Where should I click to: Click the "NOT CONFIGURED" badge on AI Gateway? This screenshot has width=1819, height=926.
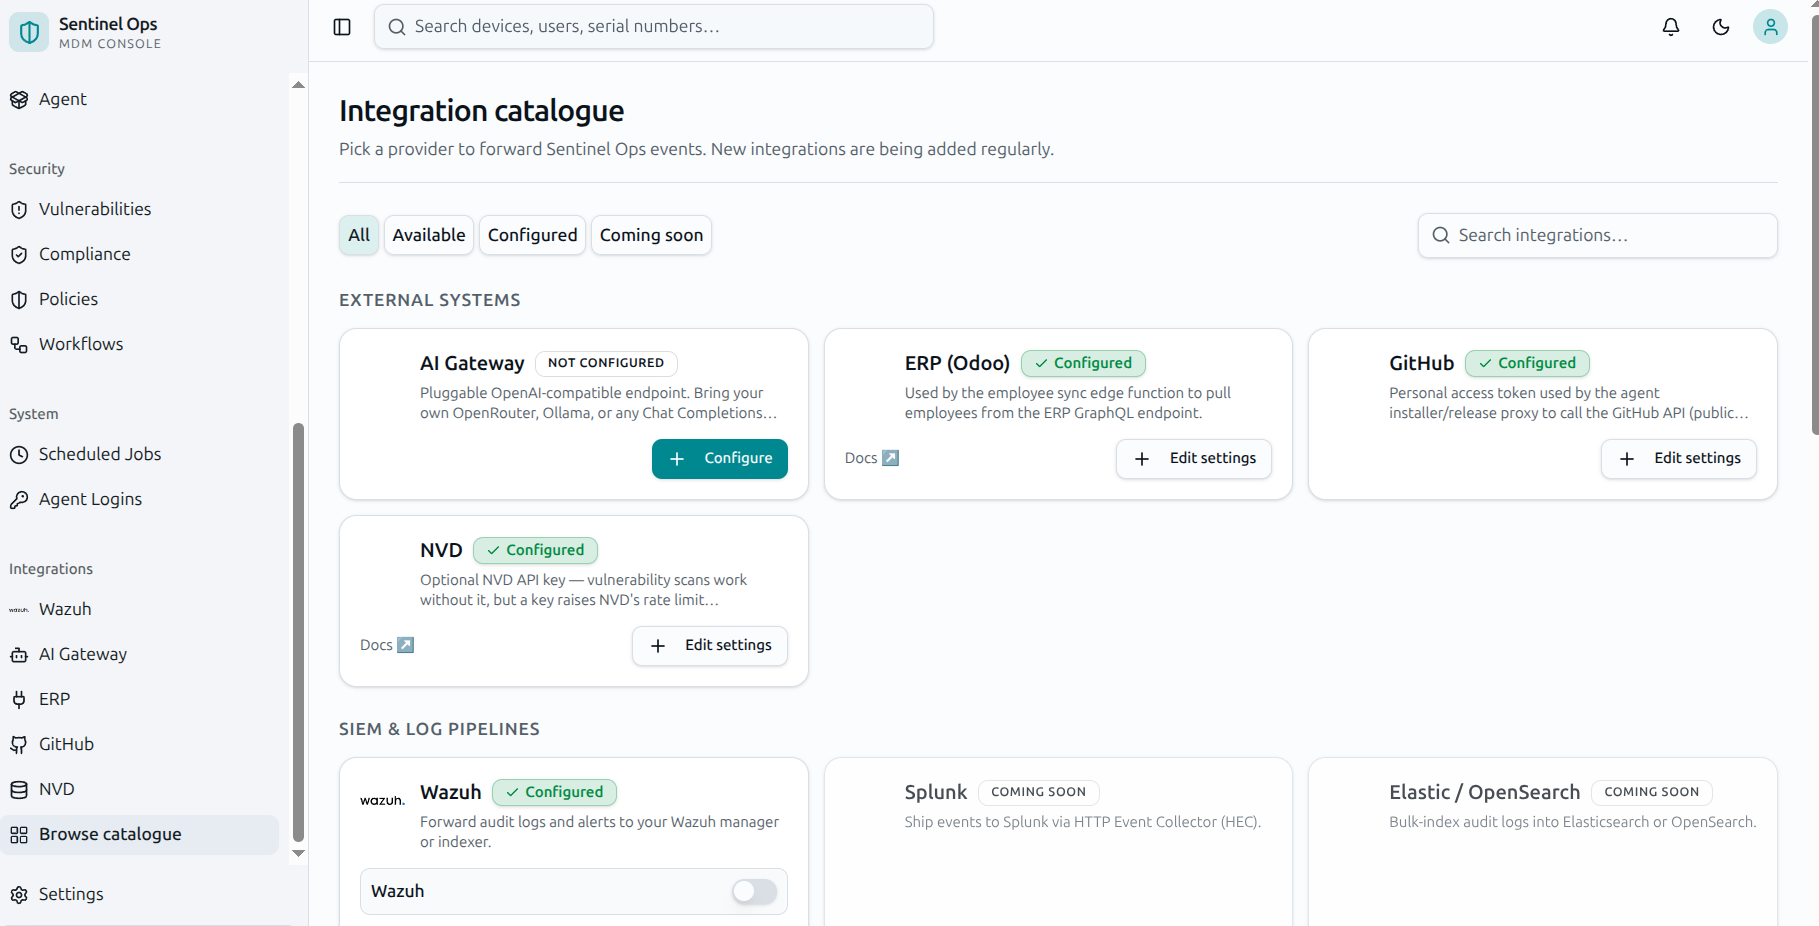pyautogui.click(x=606, y=363)
